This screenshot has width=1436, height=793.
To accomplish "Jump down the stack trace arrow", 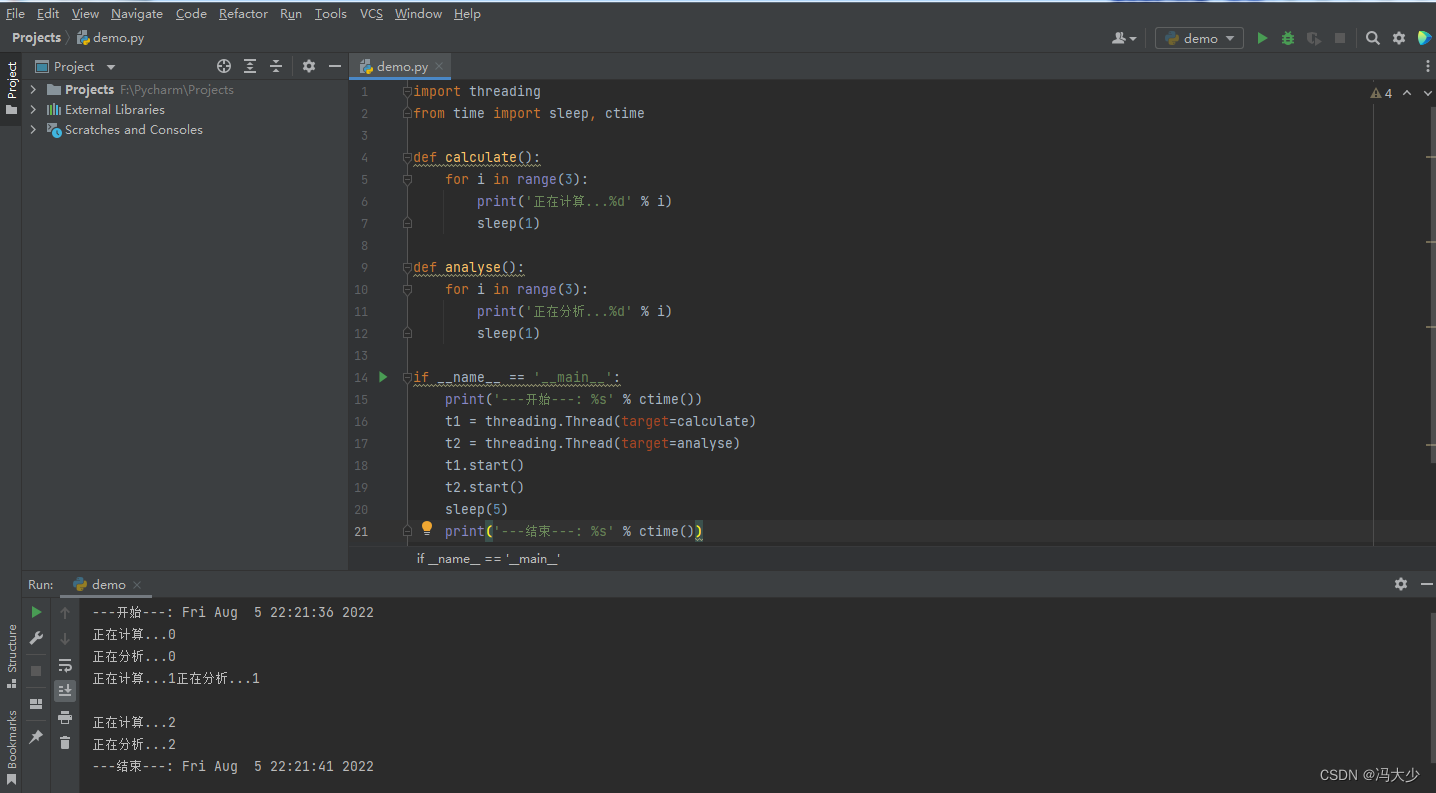I will (65, 638).
